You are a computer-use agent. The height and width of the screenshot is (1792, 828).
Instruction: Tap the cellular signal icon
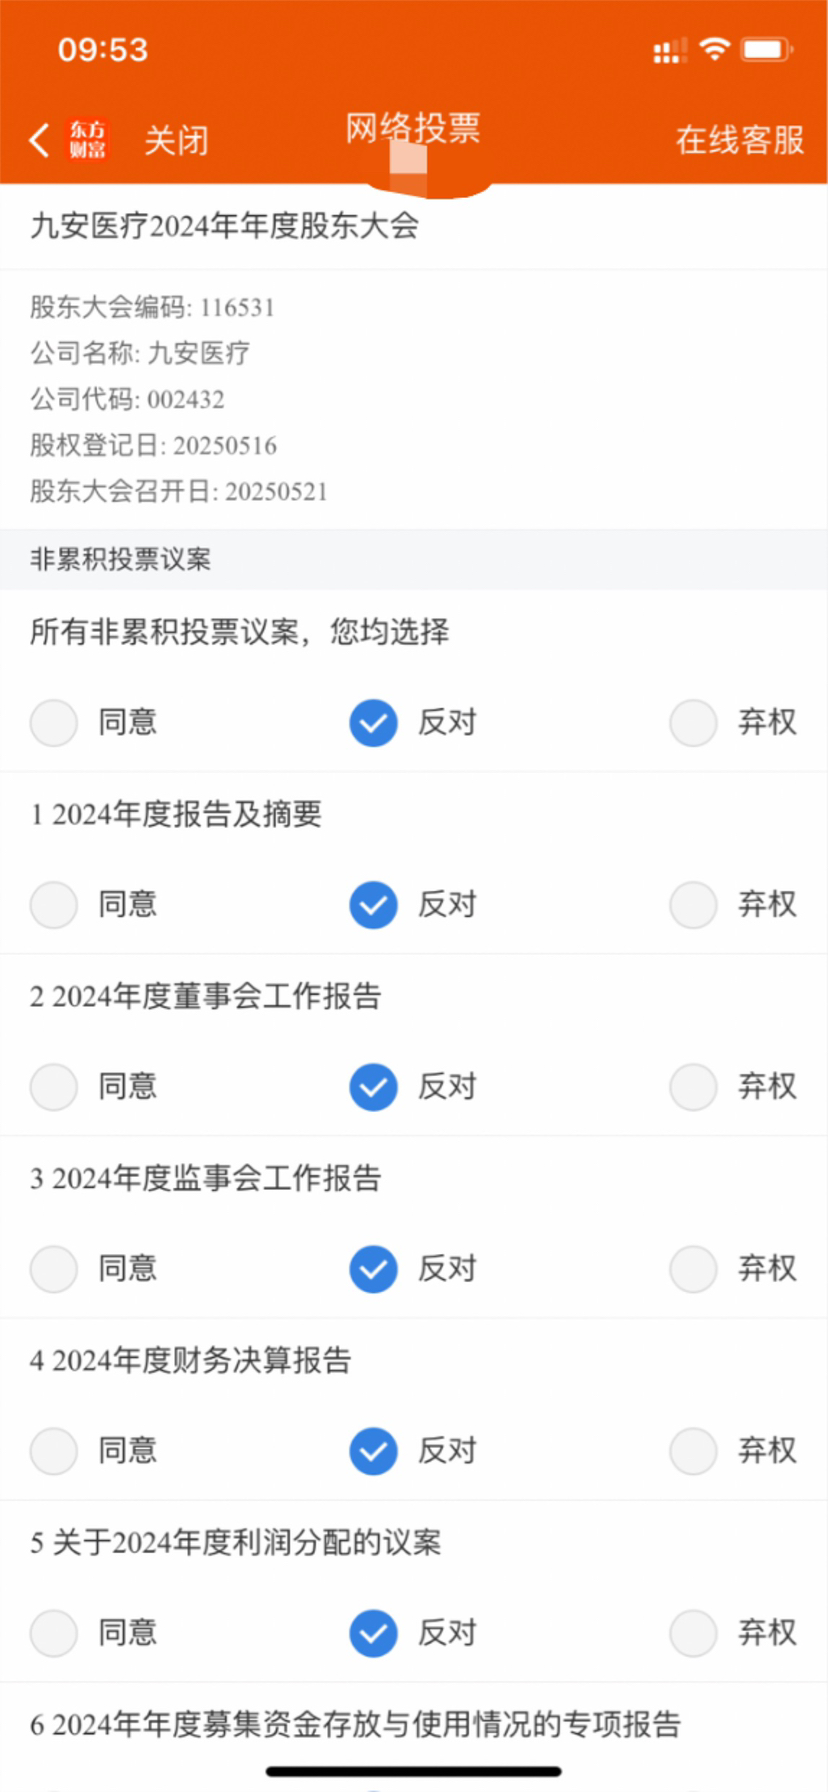[x=670, y=50]
